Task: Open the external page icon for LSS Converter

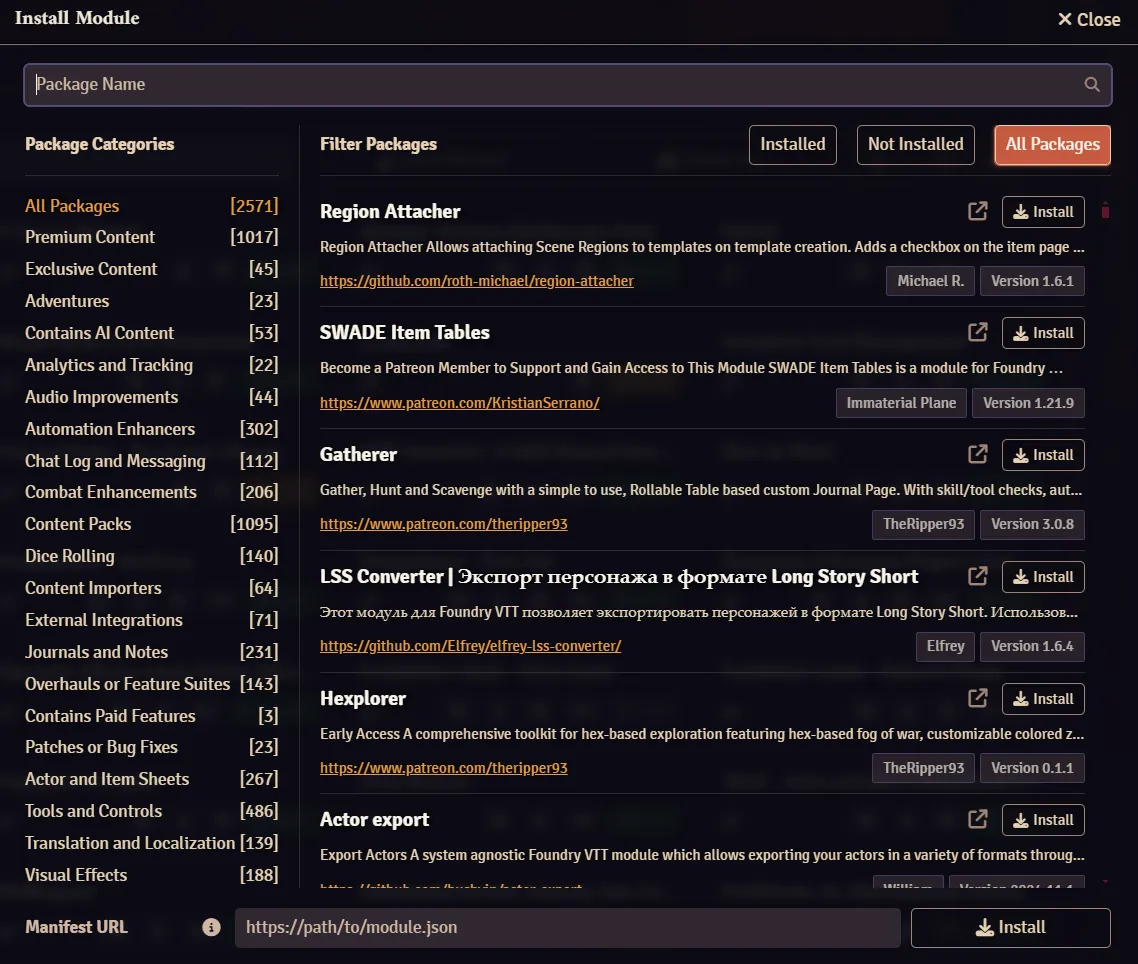Action: (x=978, y=576)
